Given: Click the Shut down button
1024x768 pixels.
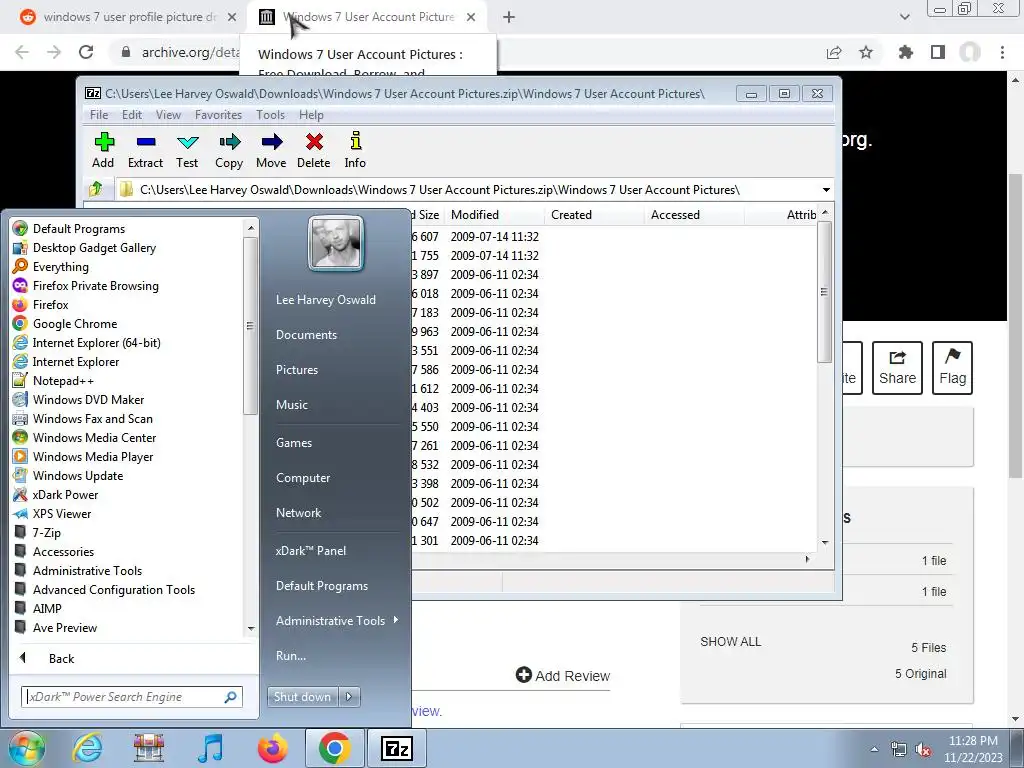Looking at the screenshot, I should click(303, 696).
